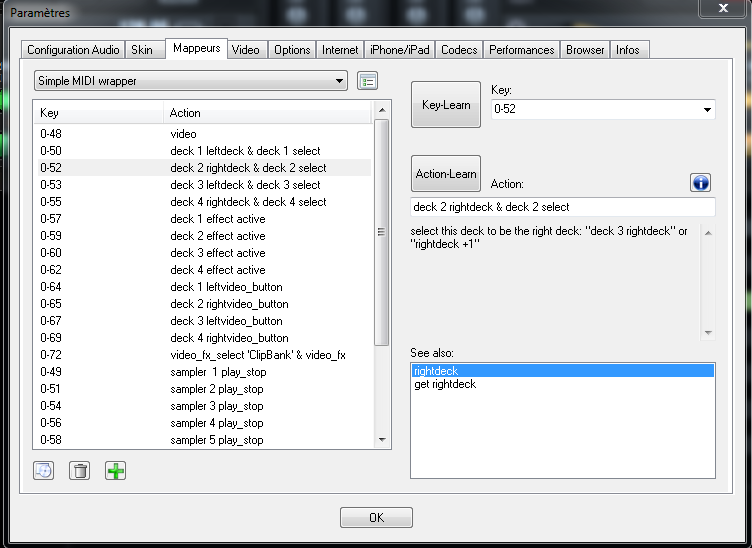Select 'get rightdeck' in See also list

pos(445,384)
